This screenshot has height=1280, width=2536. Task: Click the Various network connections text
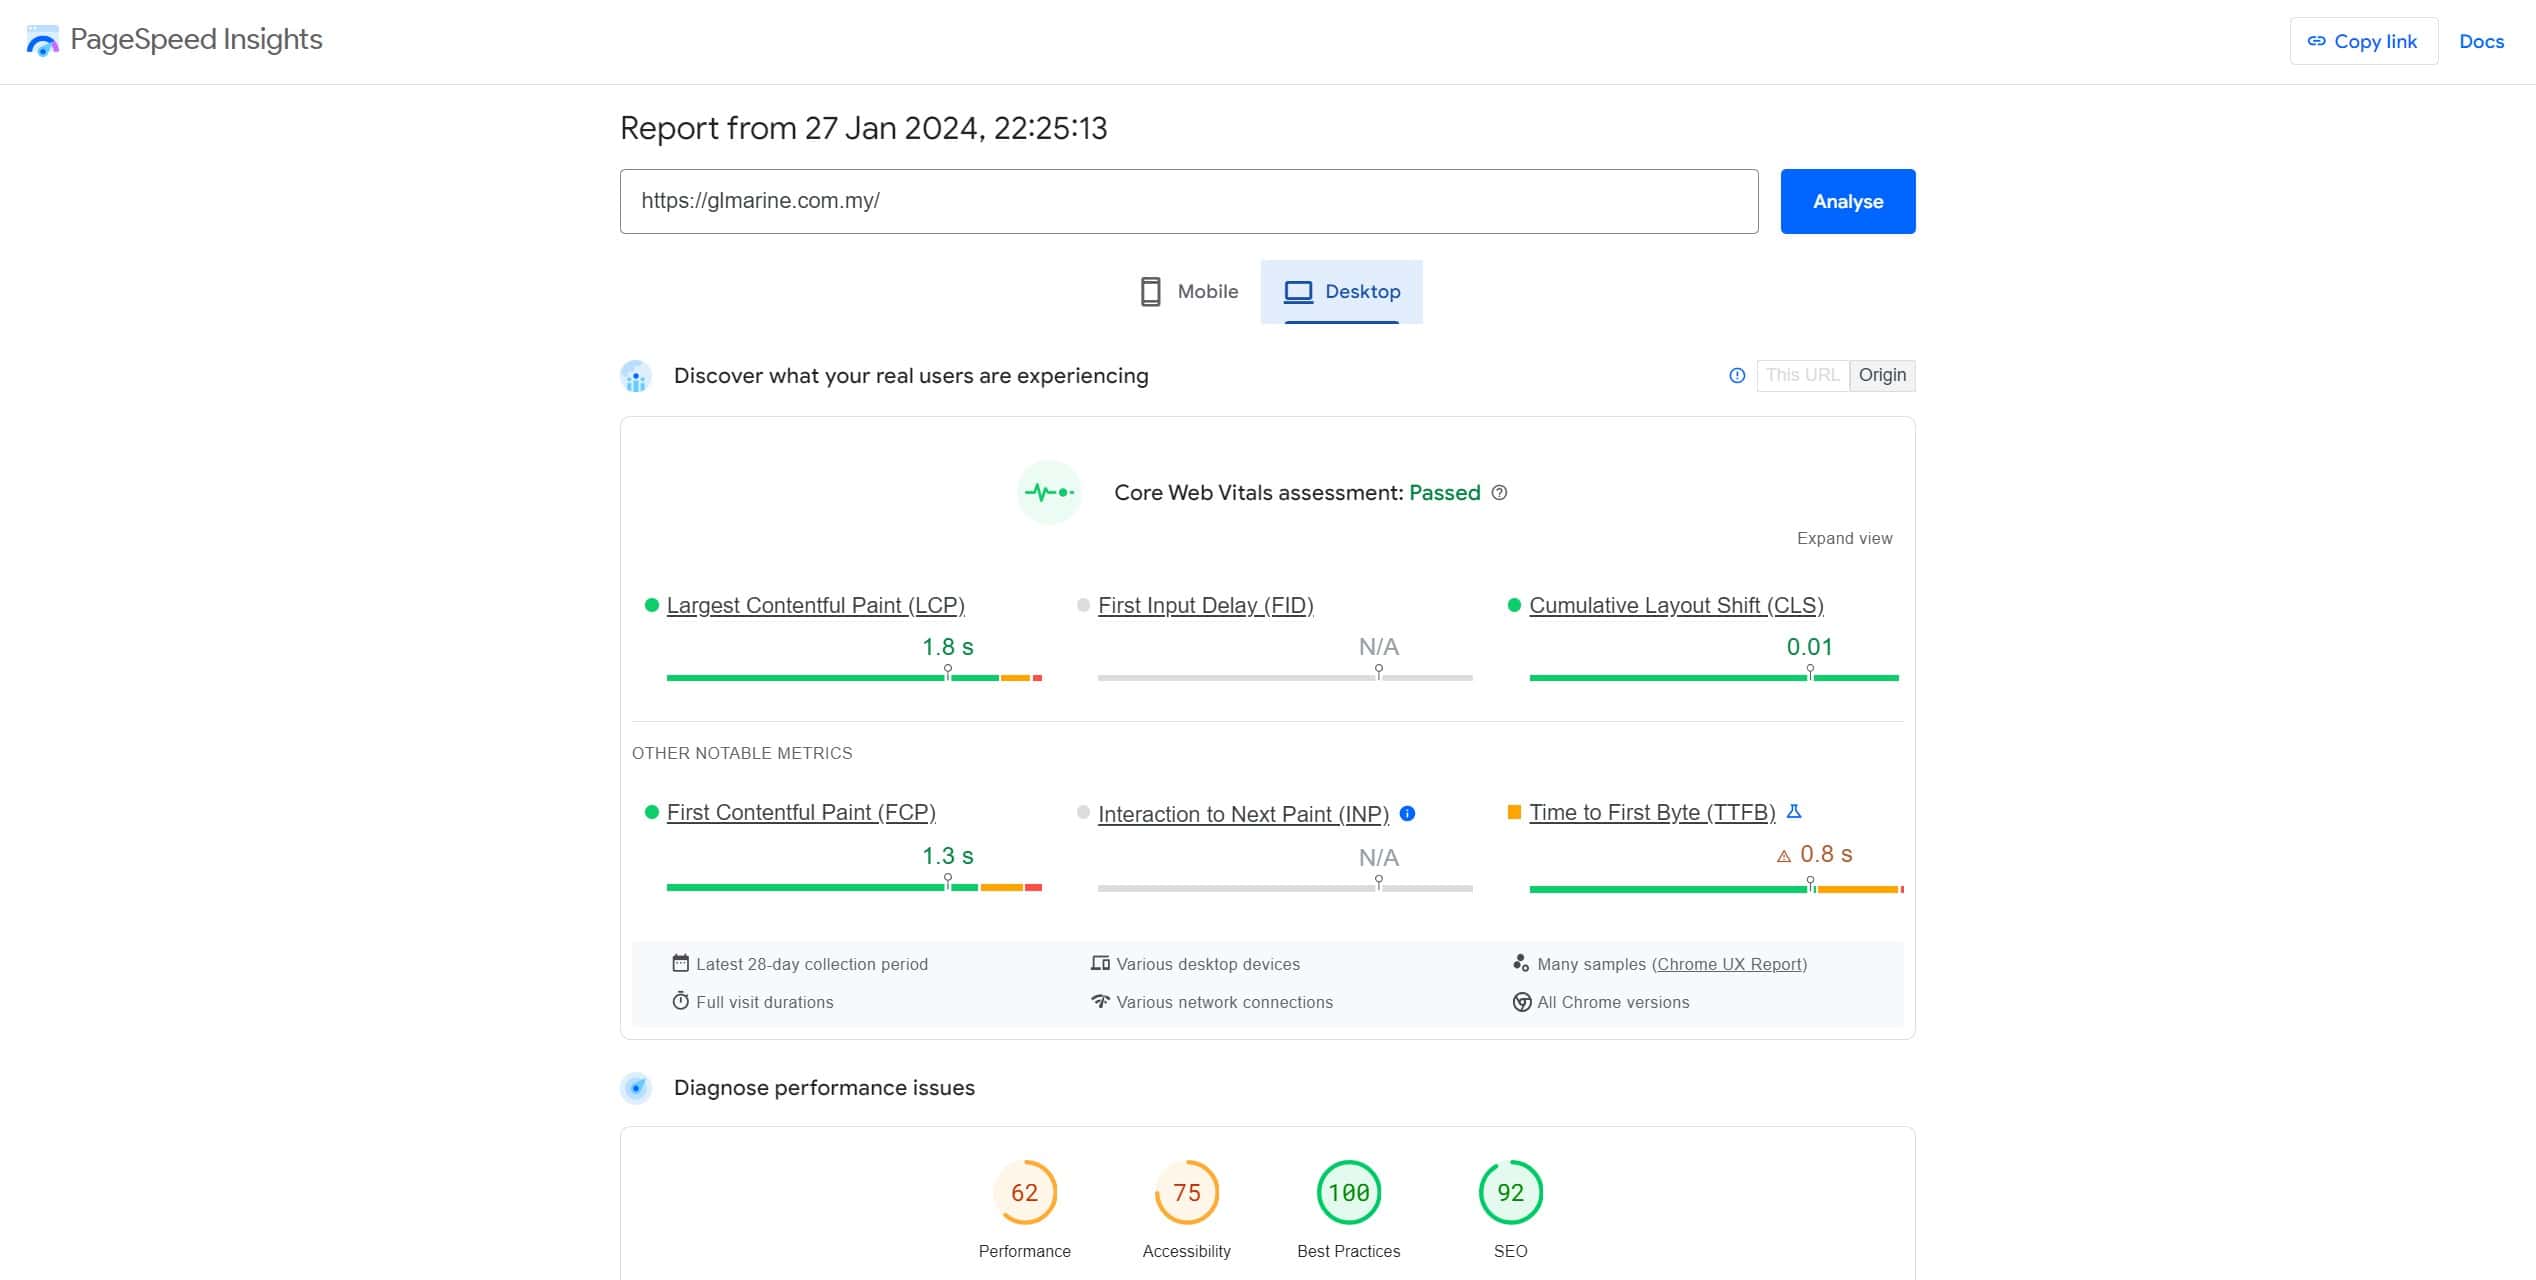point(1224,1002)
